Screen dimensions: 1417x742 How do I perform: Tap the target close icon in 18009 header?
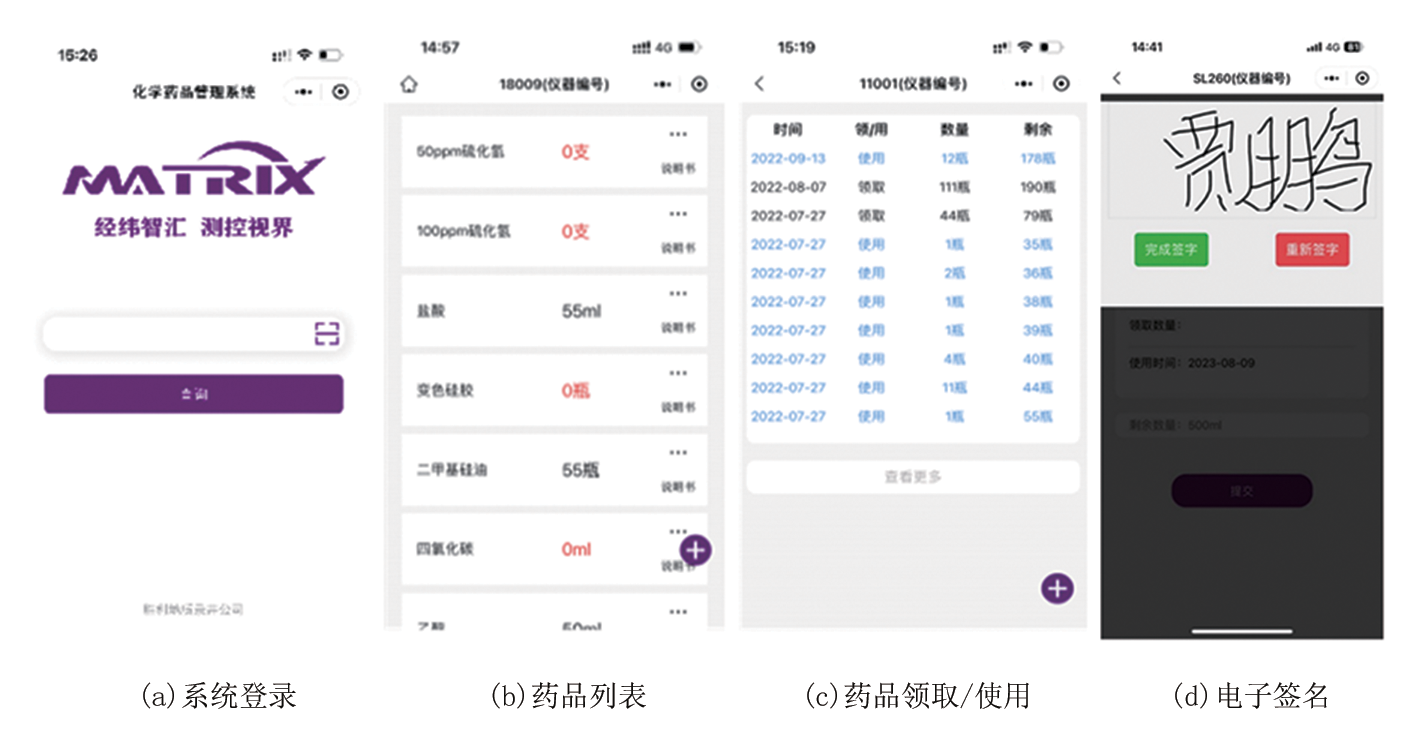[699, 85]
